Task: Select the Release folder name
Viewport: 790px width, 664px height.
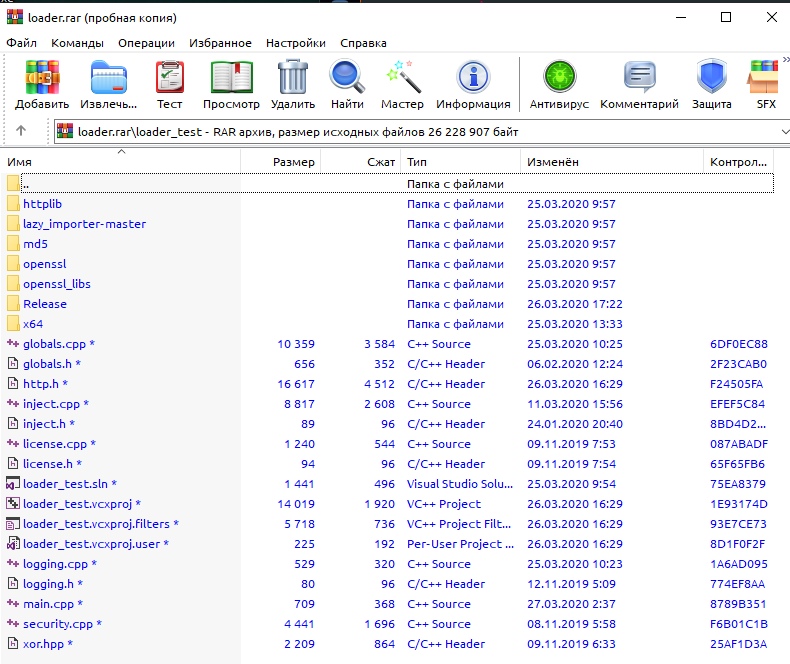Action: pyautogui.click(x=45, y=304)
